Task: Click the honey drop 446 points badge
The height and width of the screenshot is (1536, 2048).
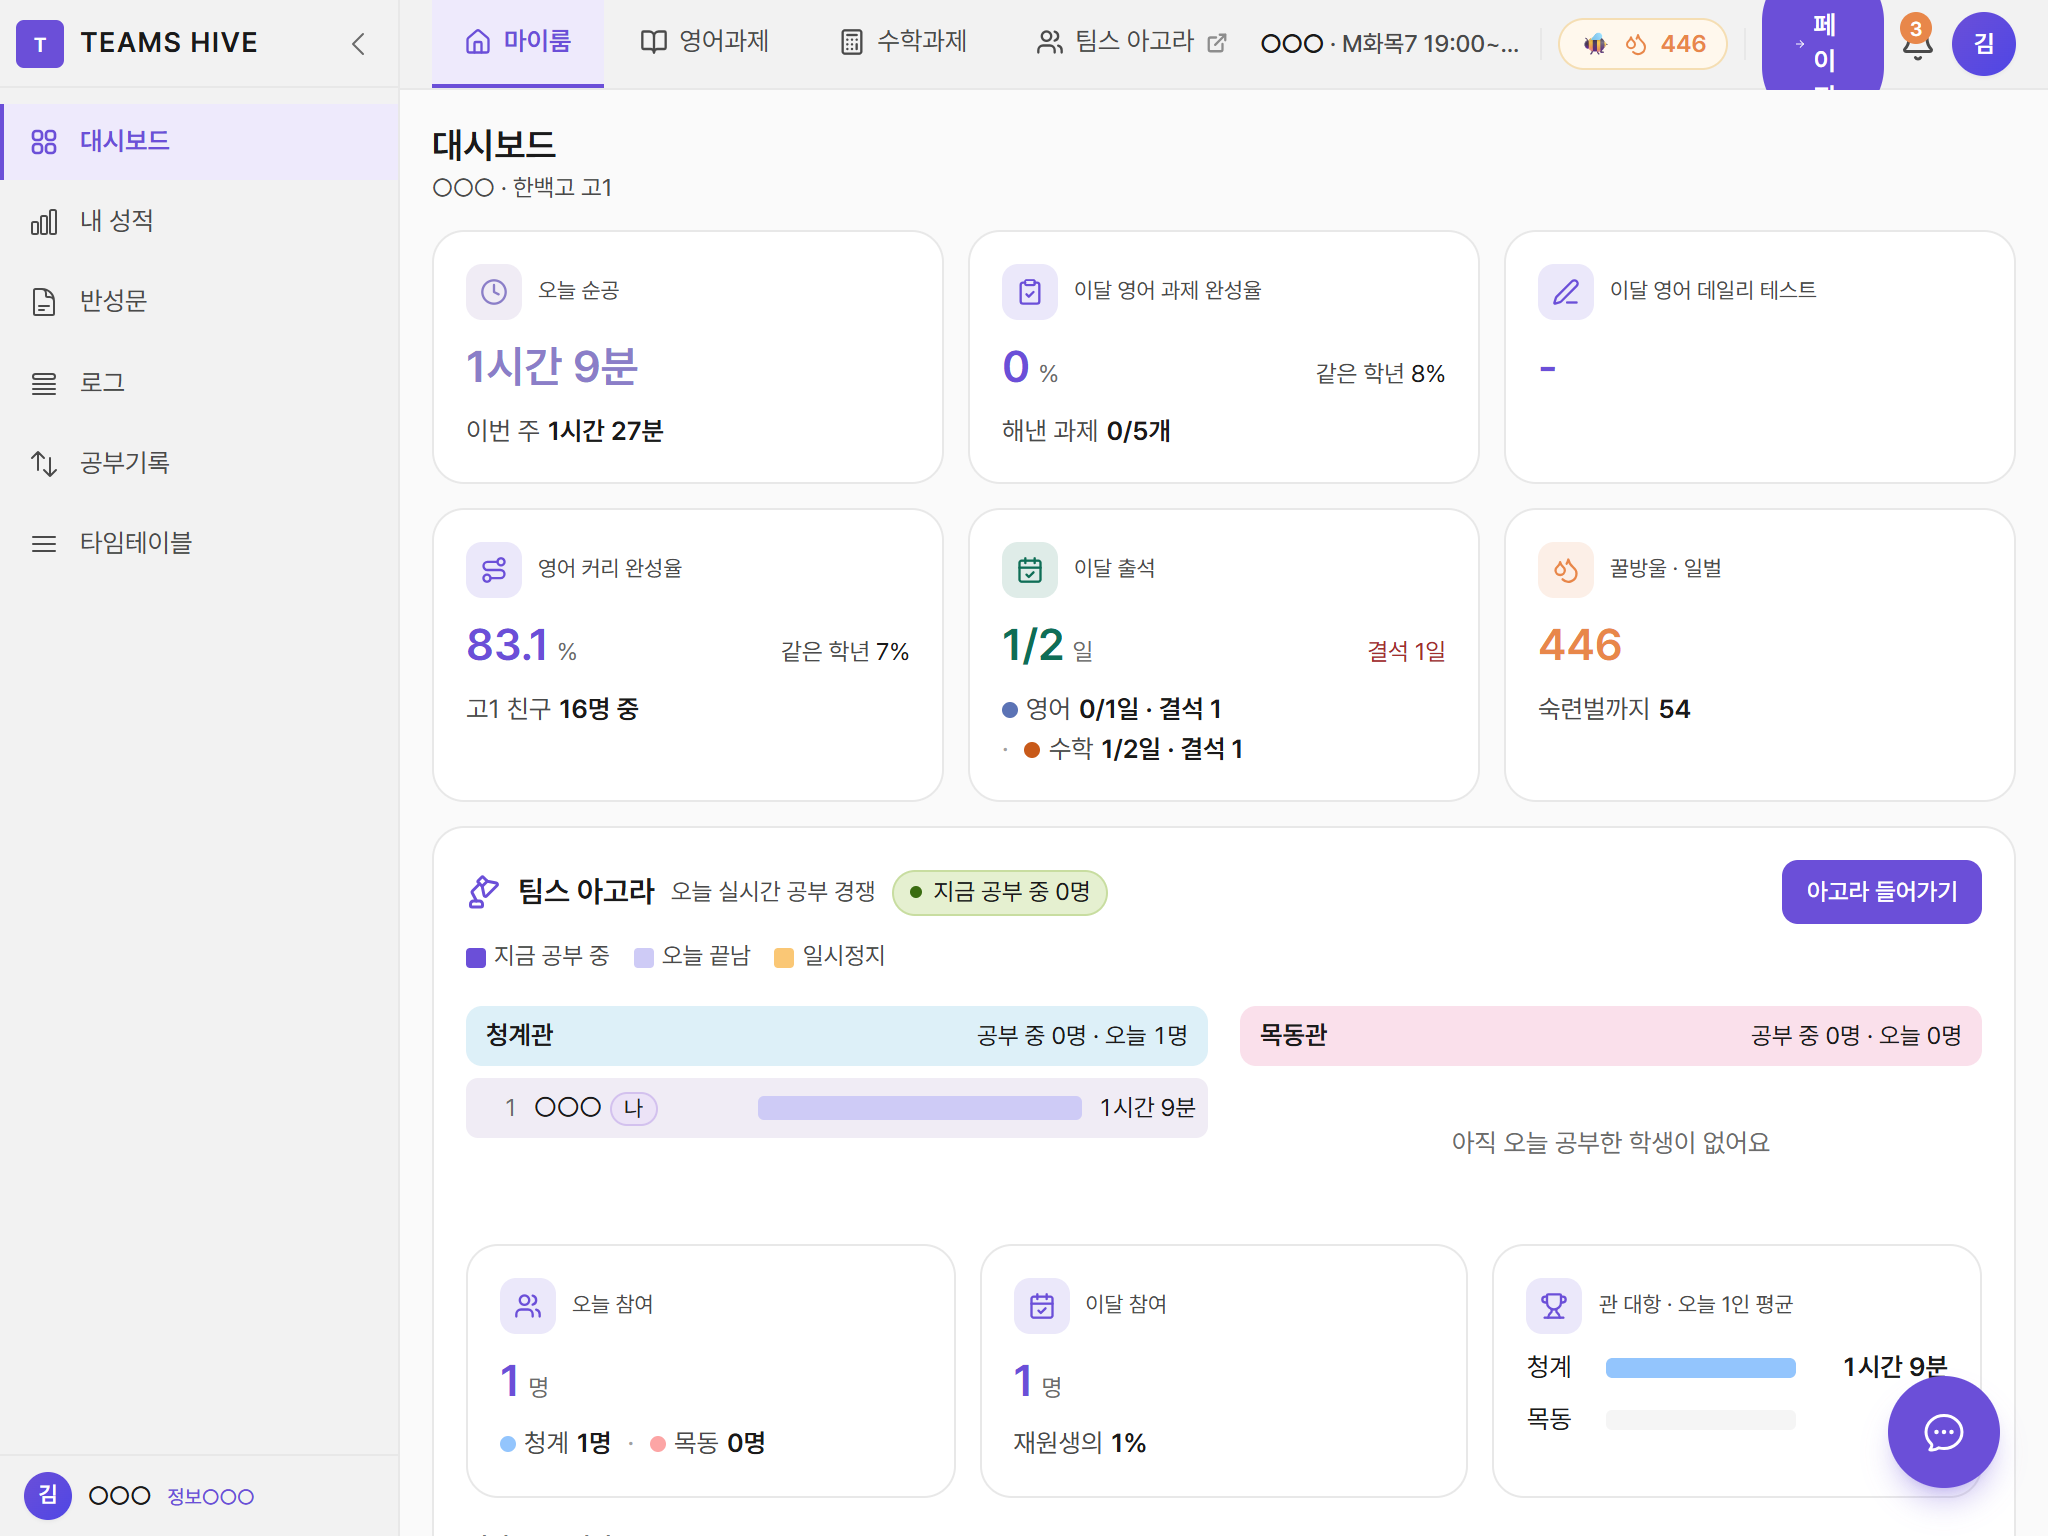Action: click(1643, 44)
